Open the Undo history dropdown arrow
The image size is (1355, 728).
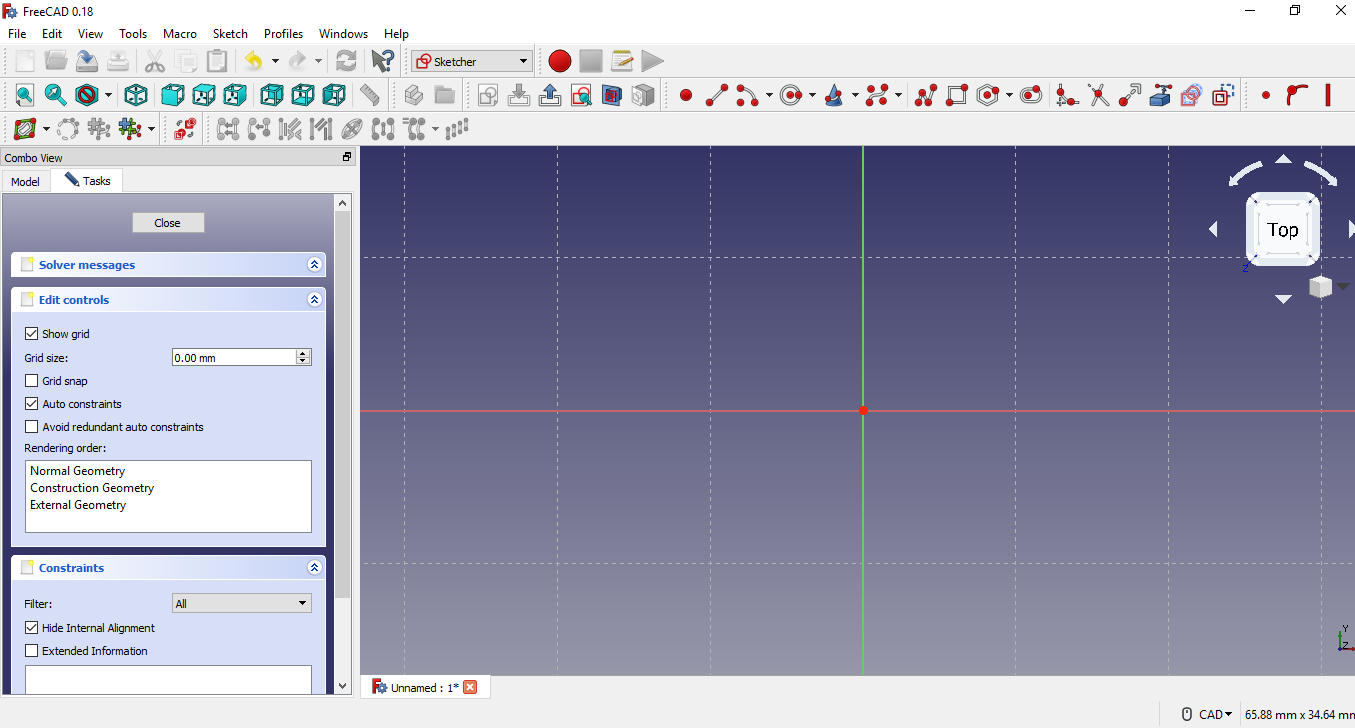(x=275, y=61)
